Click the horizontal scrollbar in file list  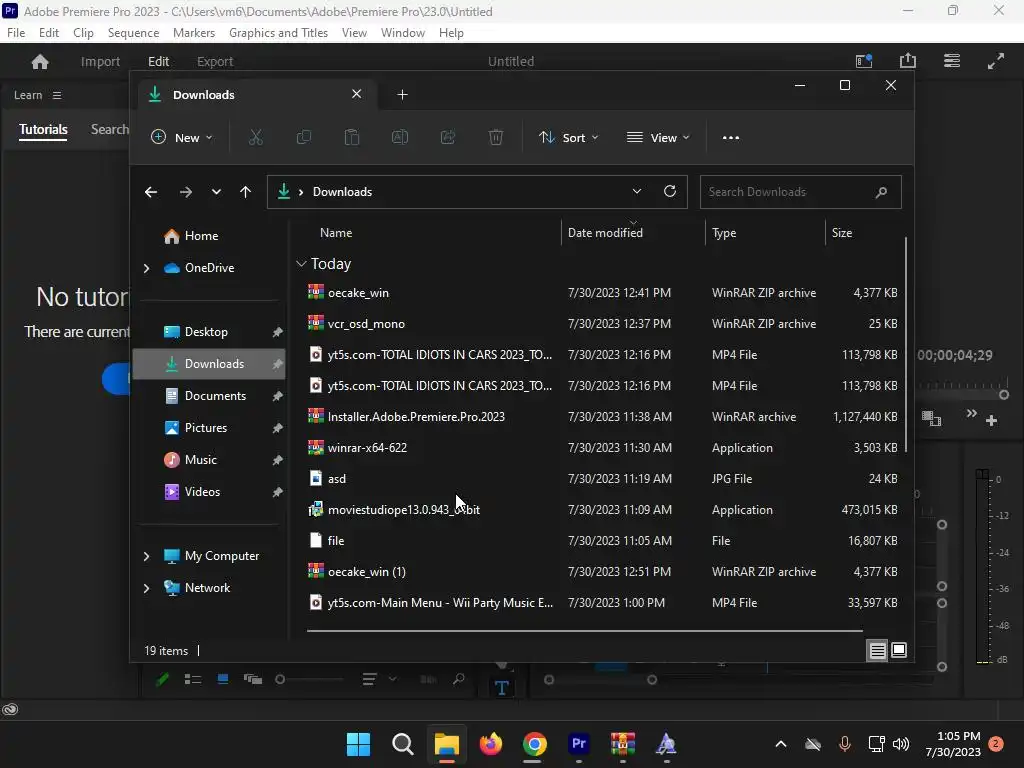584,631
